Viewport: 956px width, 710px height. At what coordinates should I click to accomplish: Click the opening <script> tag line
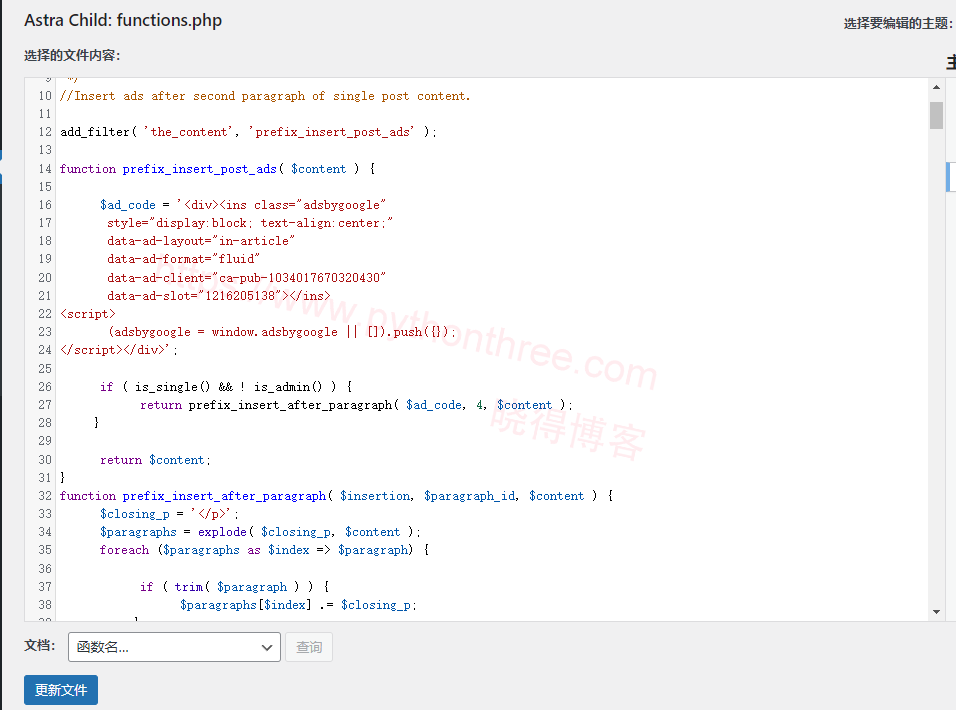[88, 314]
